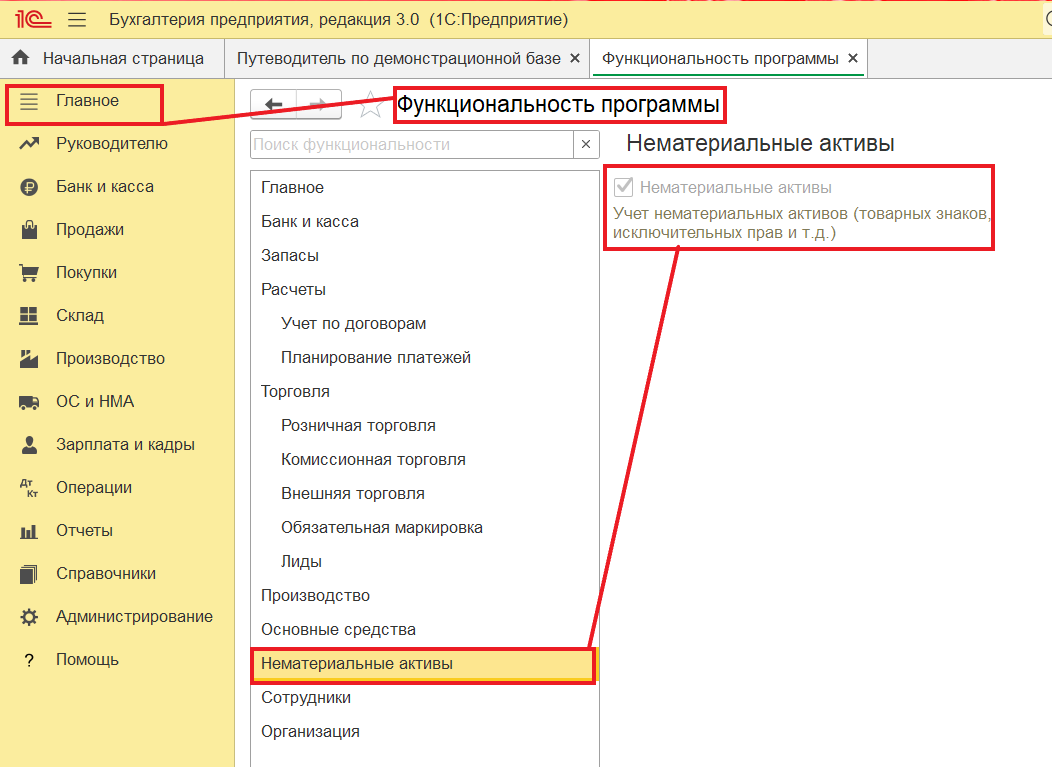Image resolution: width=1052 pixels, height=767 pixels.
Task: Close the Путеводитель по демонстрационной базе tab
Action: click(x=575, y=58)
